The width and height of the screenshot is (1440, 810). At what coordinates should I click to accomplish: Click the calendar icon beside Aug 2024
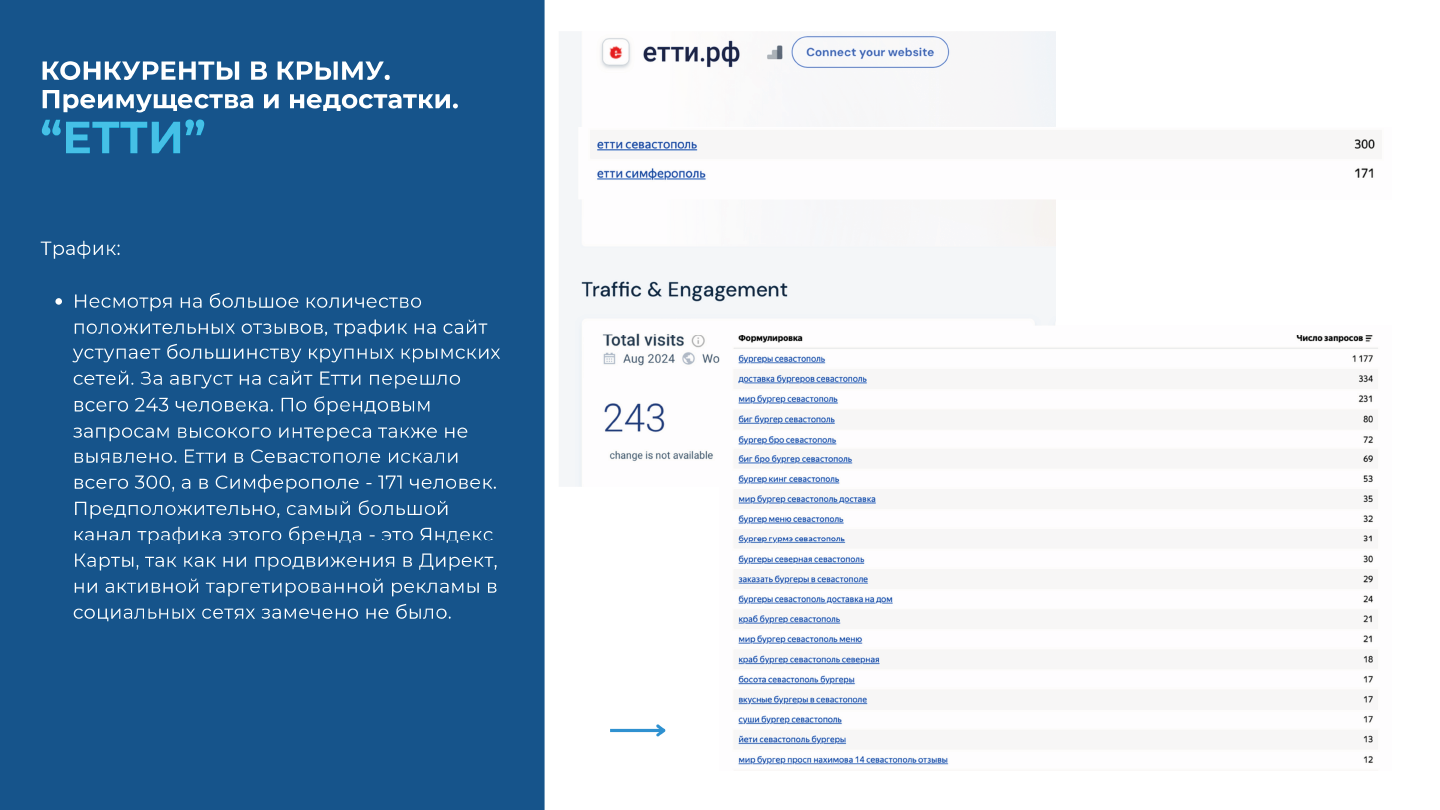610,359
